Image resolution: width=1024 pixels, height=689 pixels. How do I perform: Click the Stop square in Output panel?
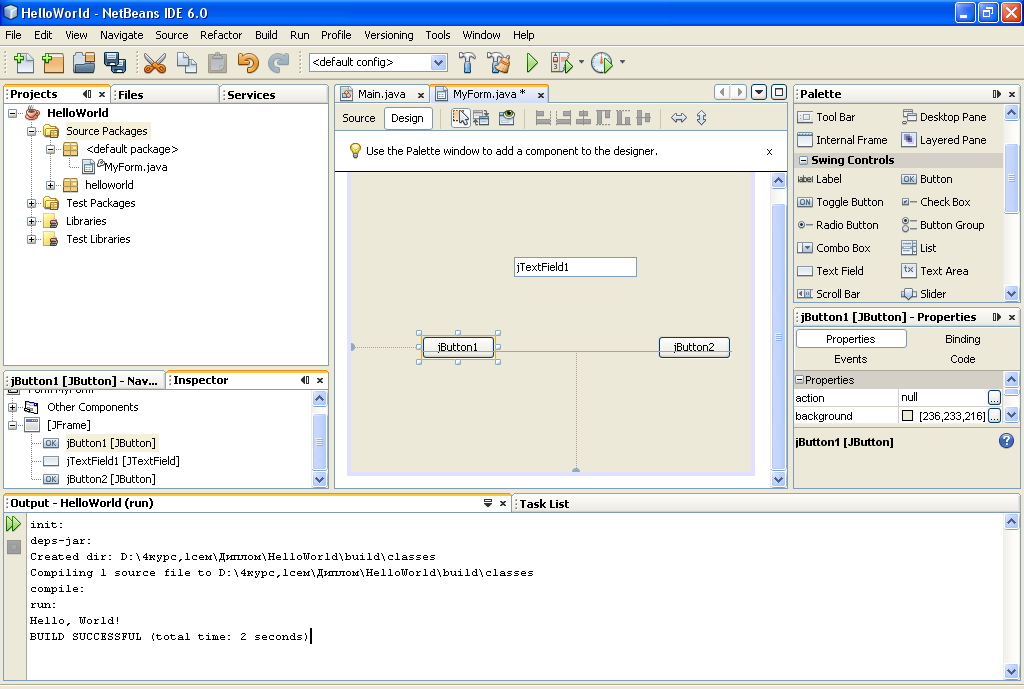(14, 547)
